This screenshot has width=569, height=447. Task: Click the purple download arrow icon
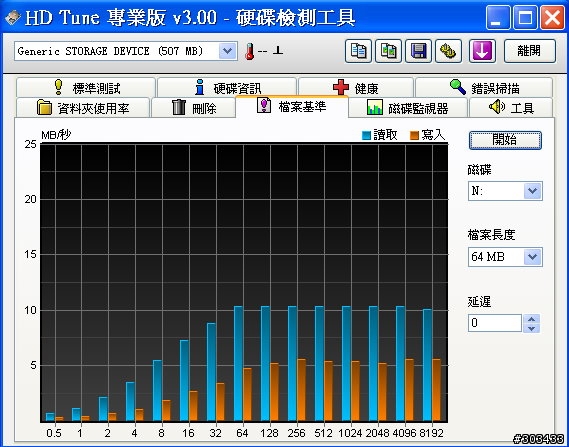(x=482, y=51)
